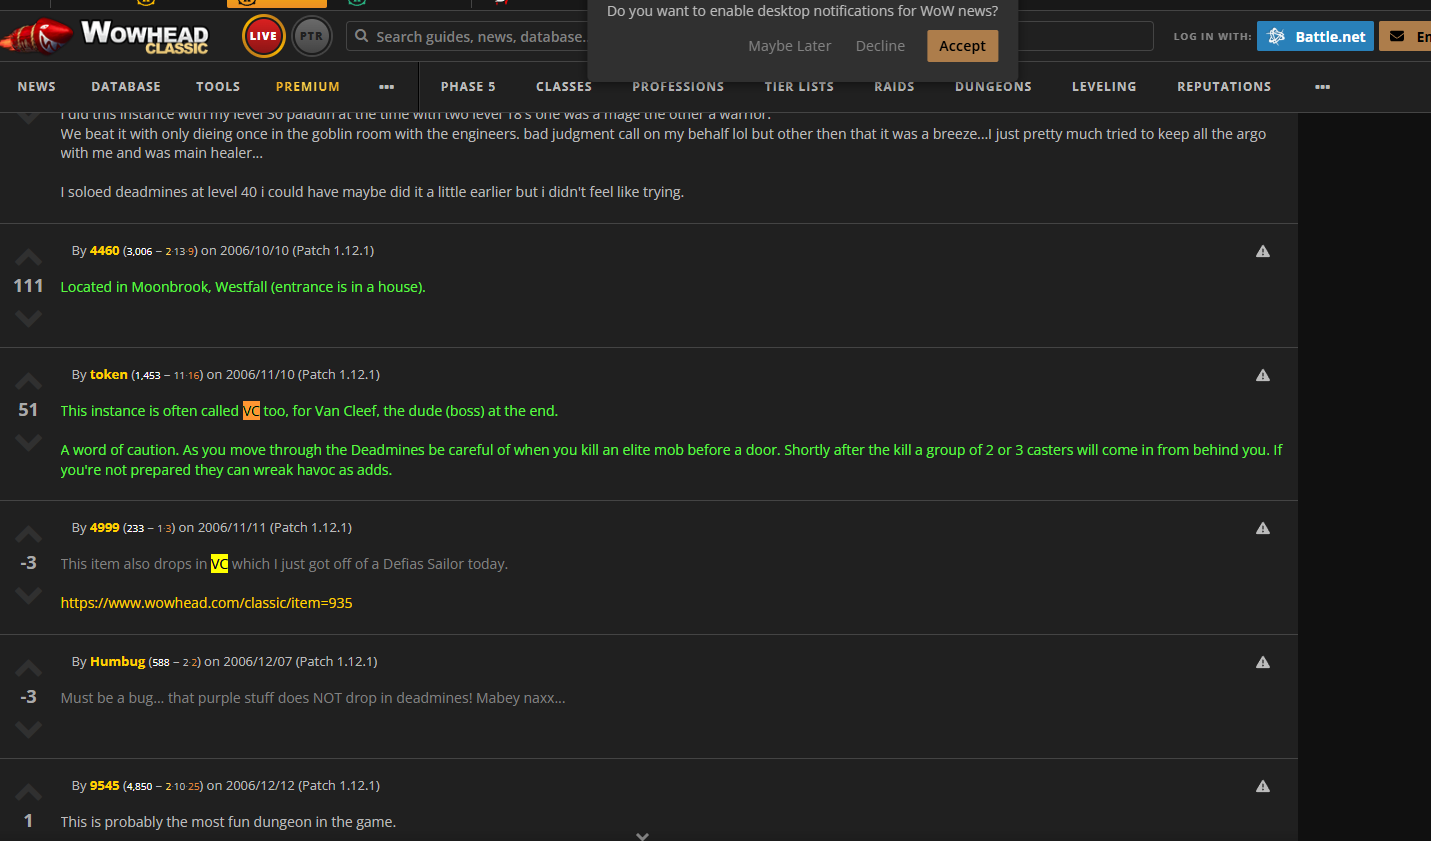Click the highlighted VC in 4999's comment
The height and width of the screenshot is (841, 1431).
click(219, 564)
